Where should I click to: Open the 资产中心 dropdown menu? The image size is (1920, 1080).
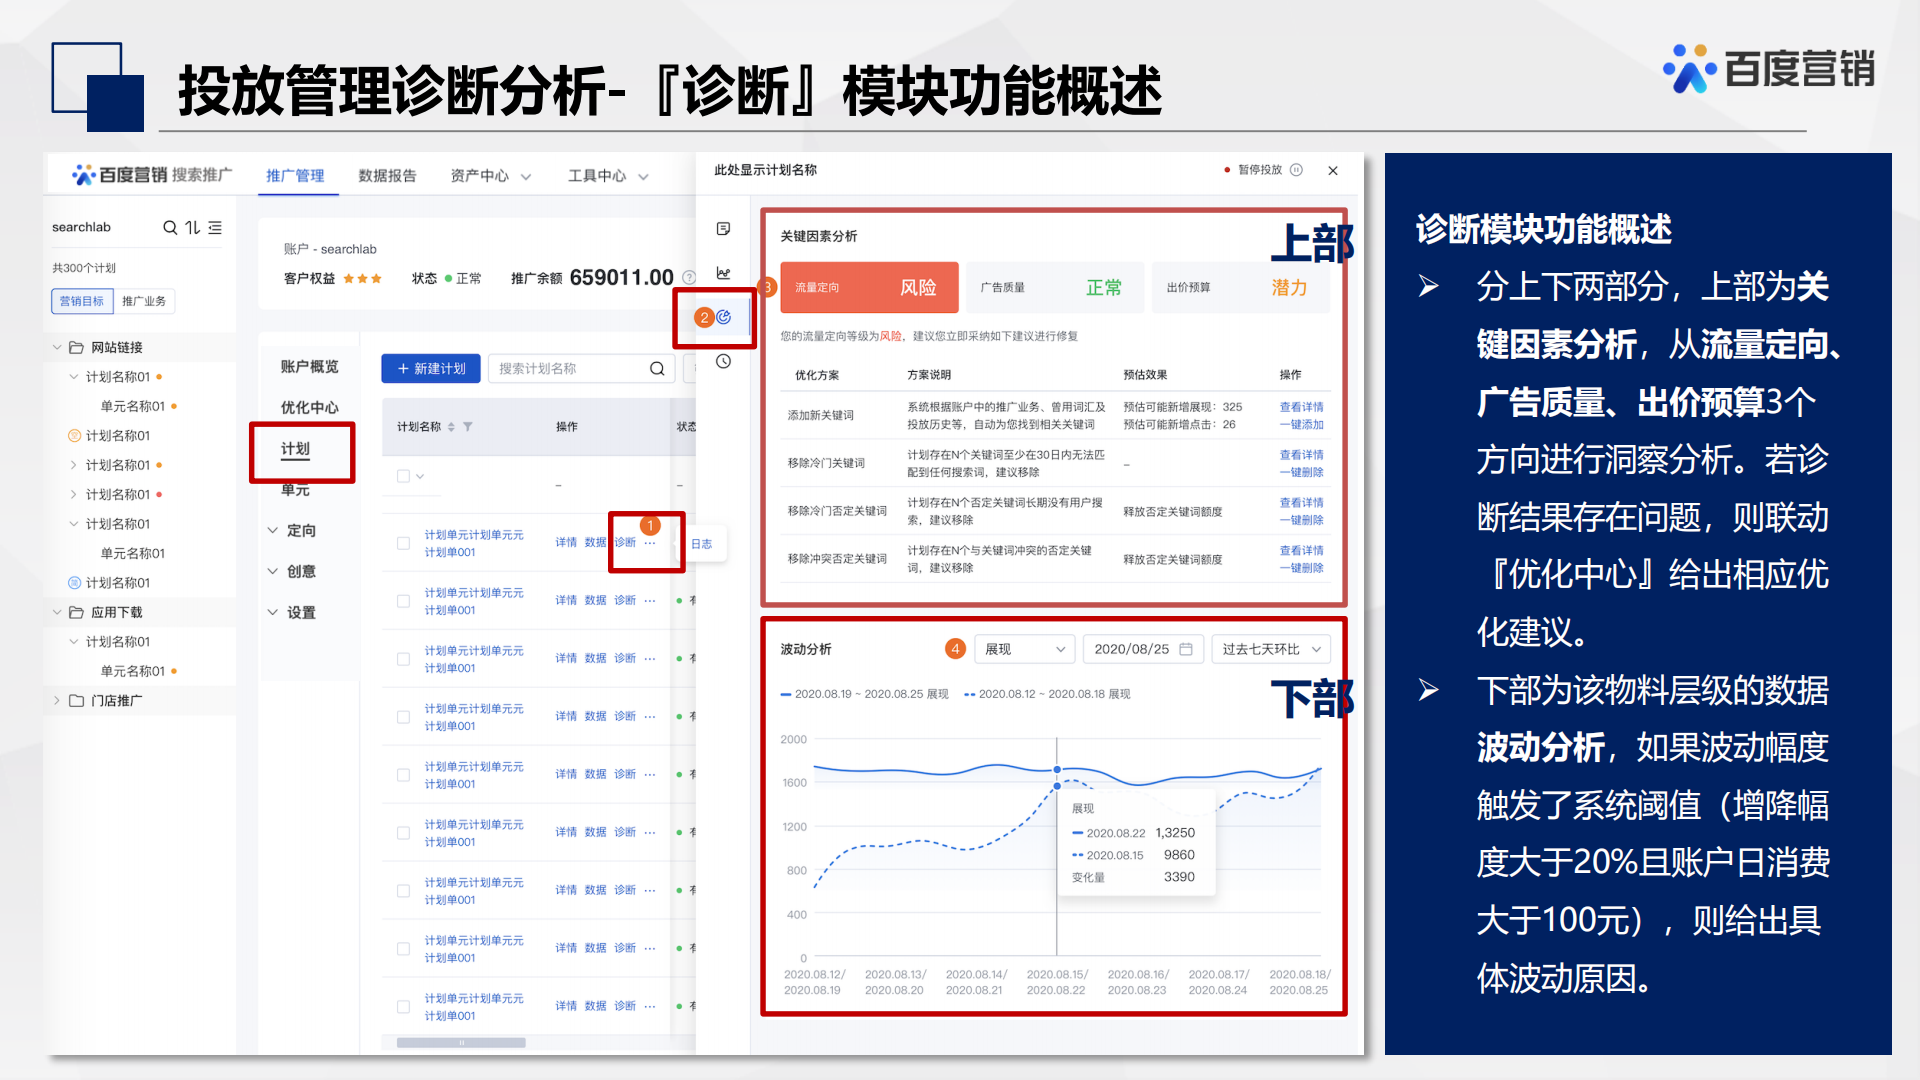pyautogui.click(x=490, y=176)
